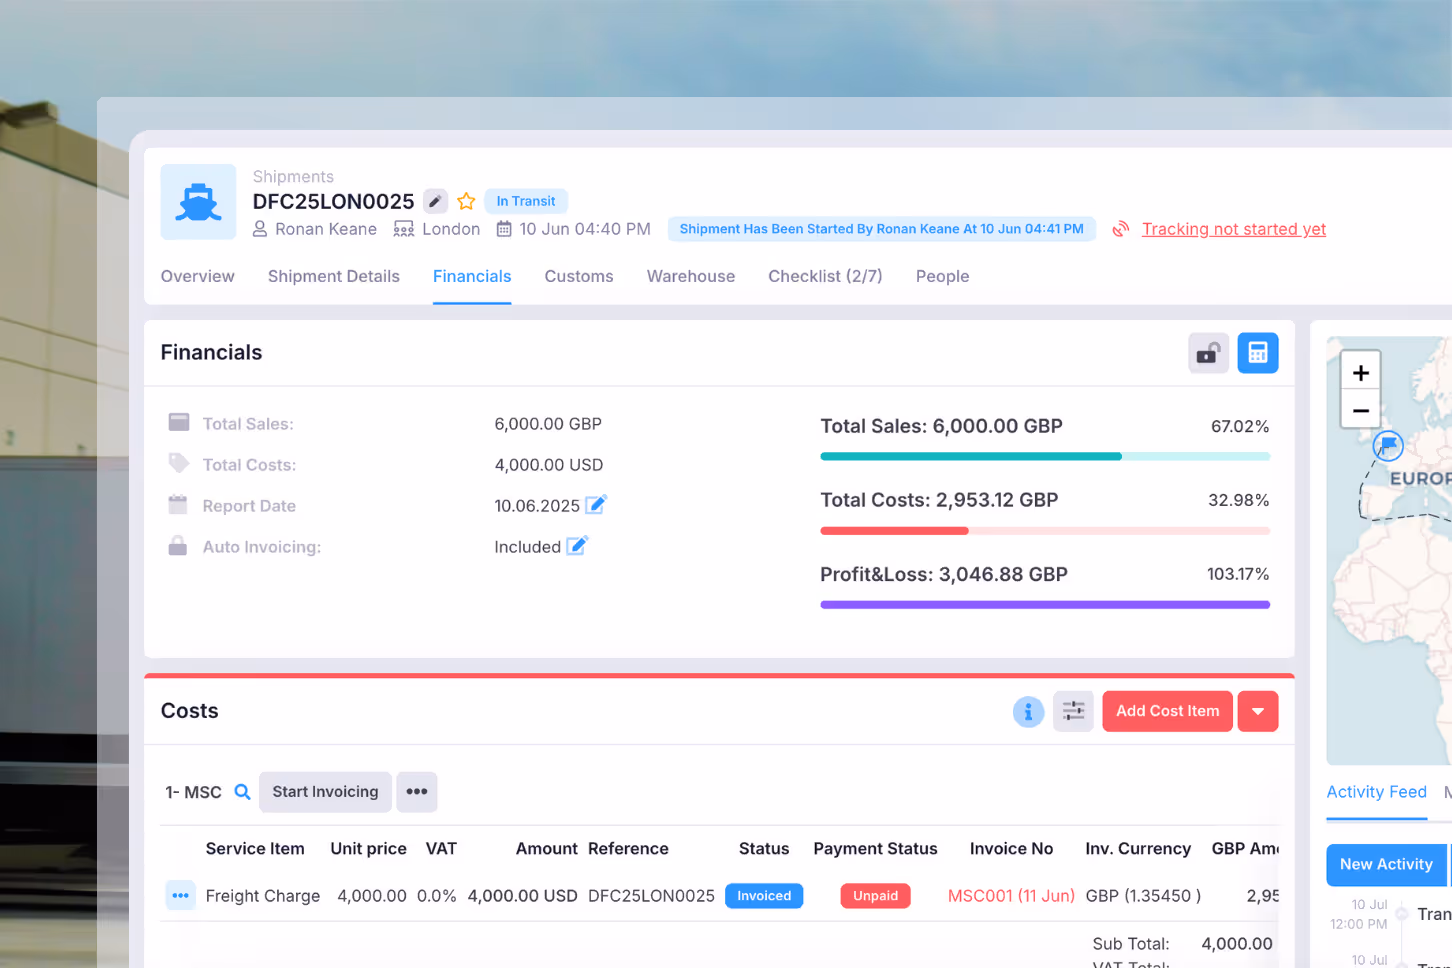Edit shipment name with pencil icon

click(x=435, y=201)
